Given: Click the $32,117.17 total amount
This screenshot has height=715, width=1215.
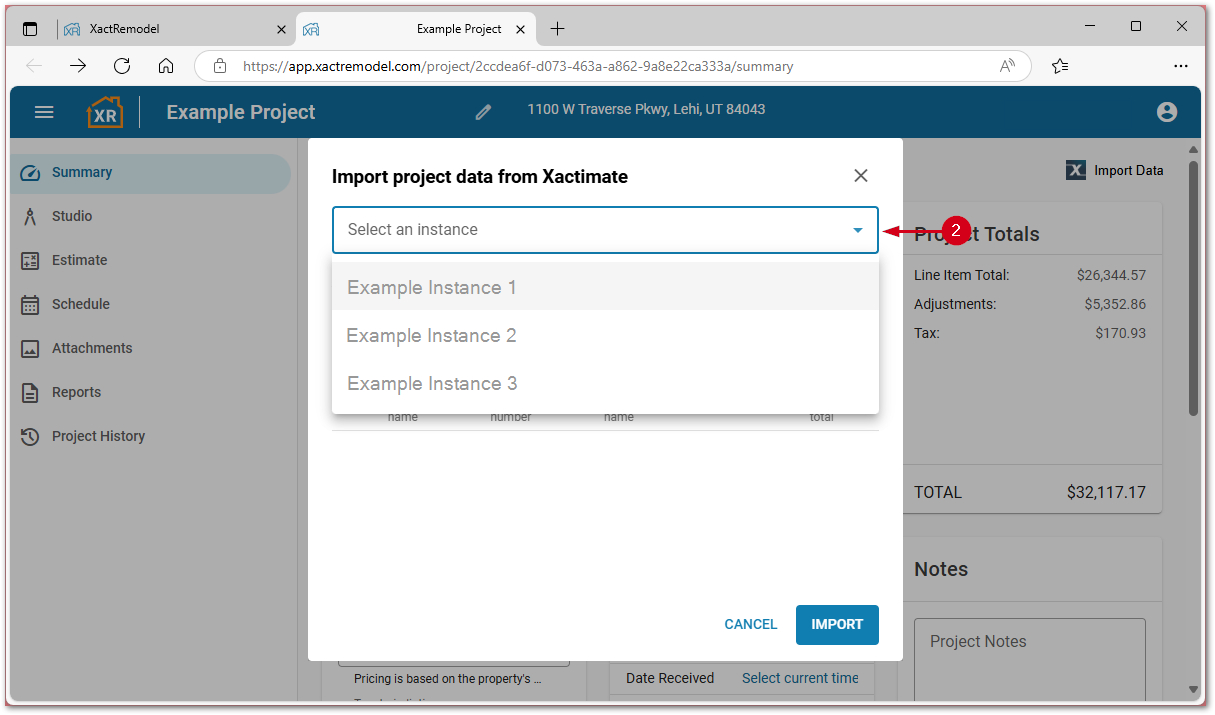Looking at the screenshot, I should coord(1106,492).
